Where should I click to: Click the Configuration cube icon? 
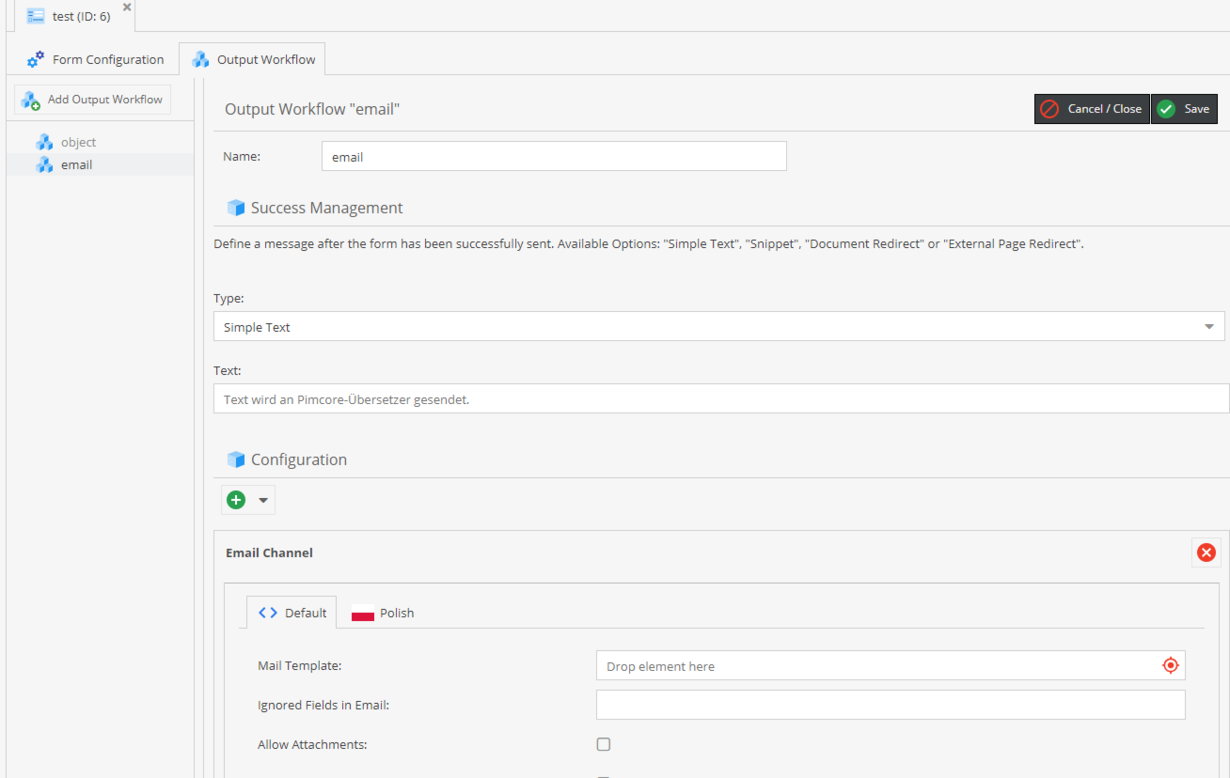[x=236, y=460]
